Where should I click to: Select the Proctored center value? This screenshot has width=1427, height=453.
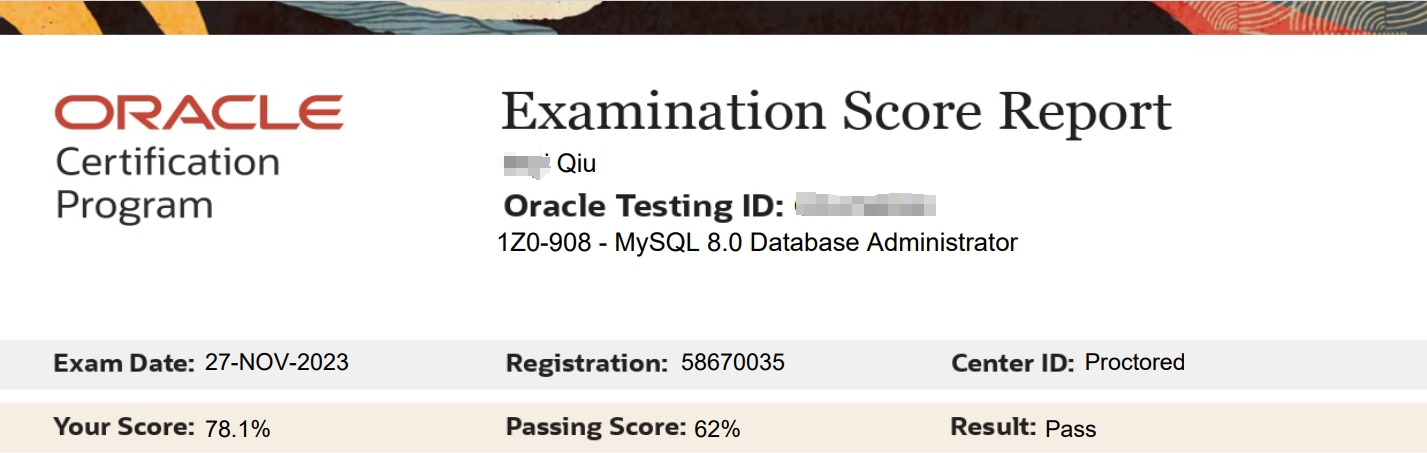click(x=1135, y=362)
